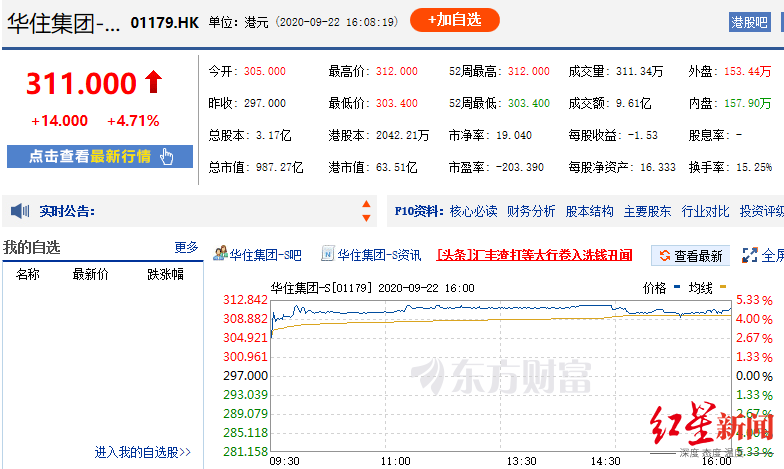Open 华住集团-S资讯 news link
Viewport: 784px width, 469px height.
[x=380, y=255]
